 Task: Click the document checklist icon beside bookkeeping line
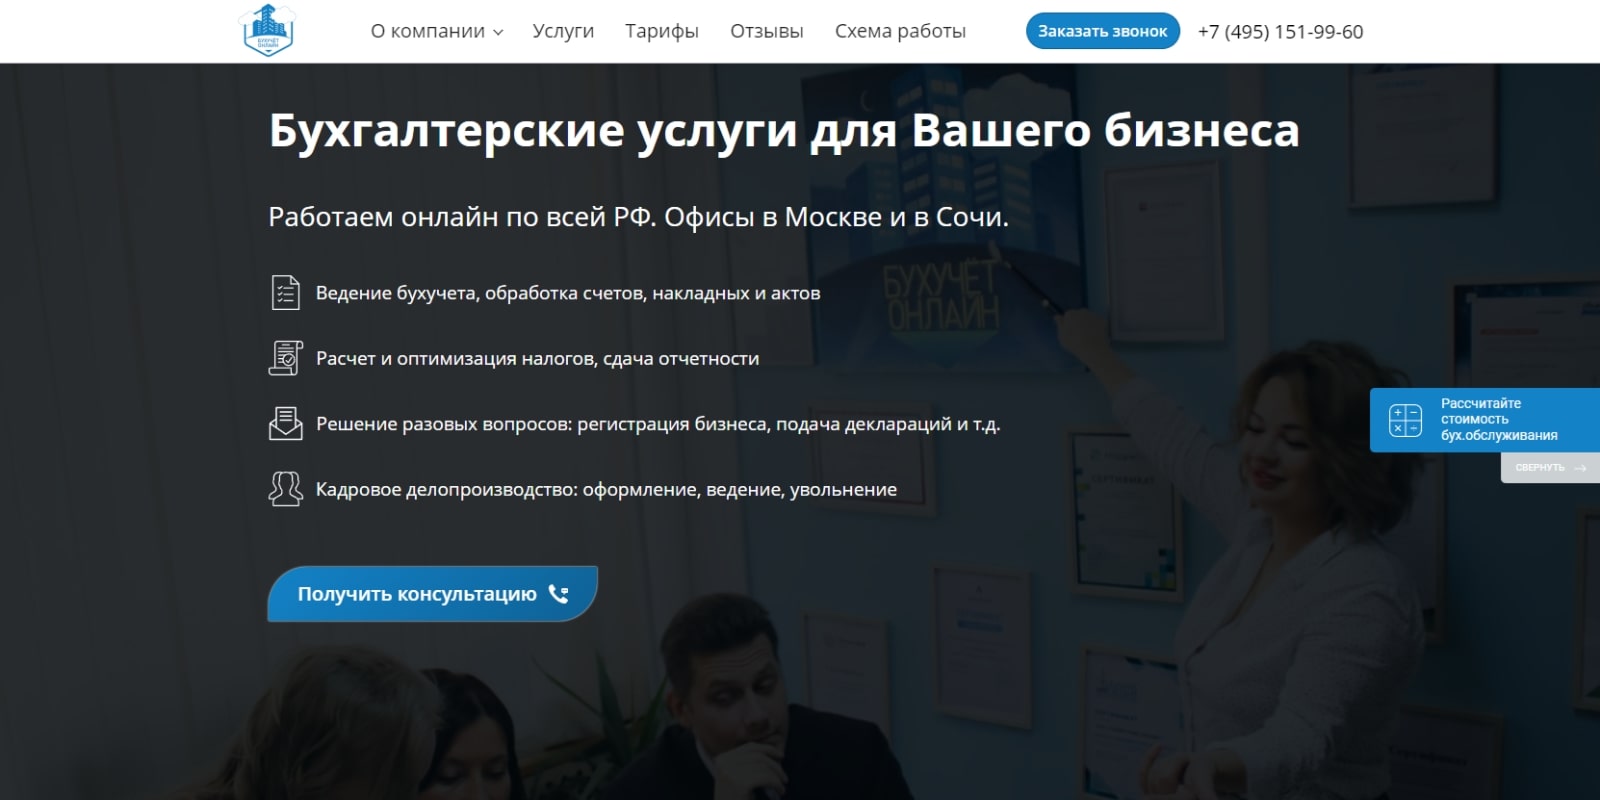pyautogui.click(x=286, y=292)
